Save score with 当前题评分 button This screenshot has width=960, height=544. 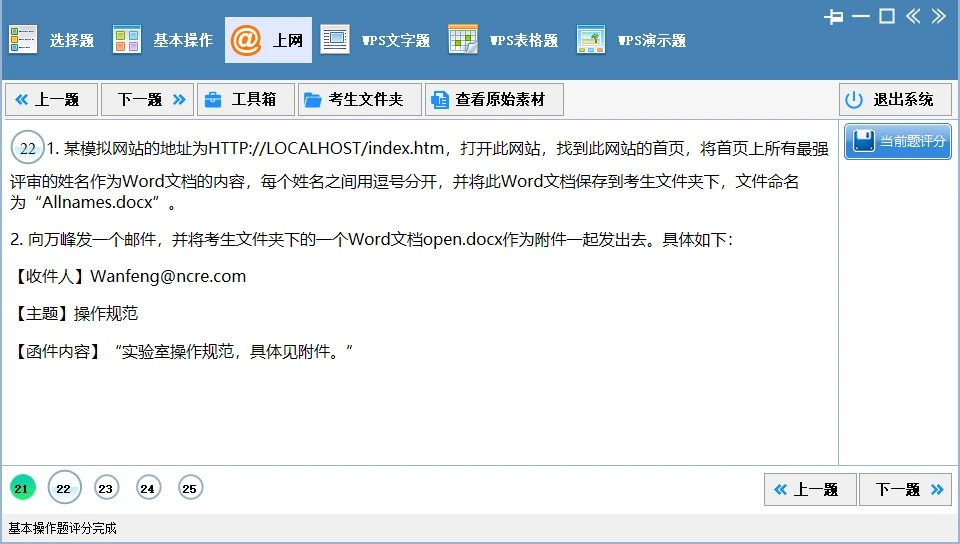[897, 142]
